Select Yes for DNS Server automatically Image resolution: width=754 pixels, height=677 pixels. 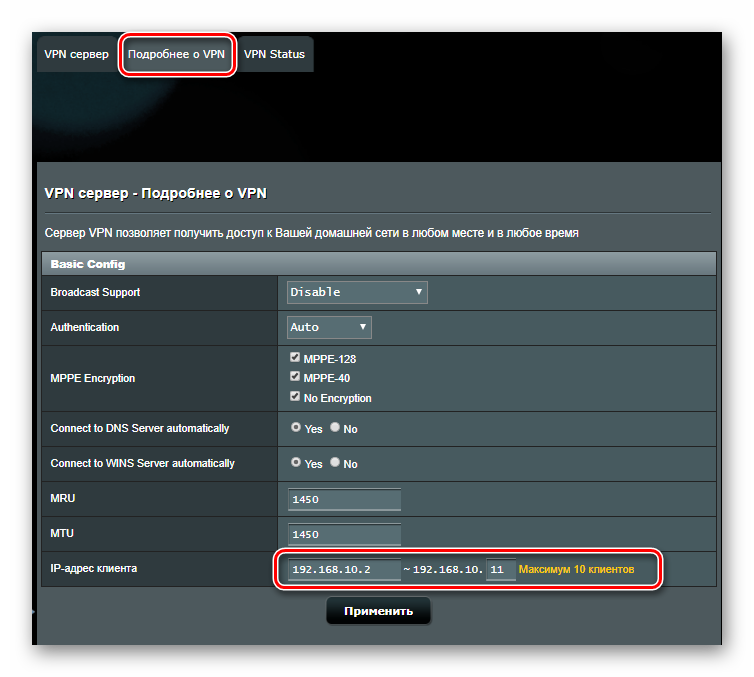coord(296,427)
